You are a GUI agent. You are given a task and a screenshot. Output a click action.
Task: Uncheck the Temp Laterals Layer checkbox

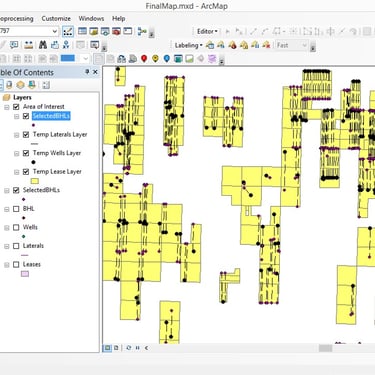26,135
